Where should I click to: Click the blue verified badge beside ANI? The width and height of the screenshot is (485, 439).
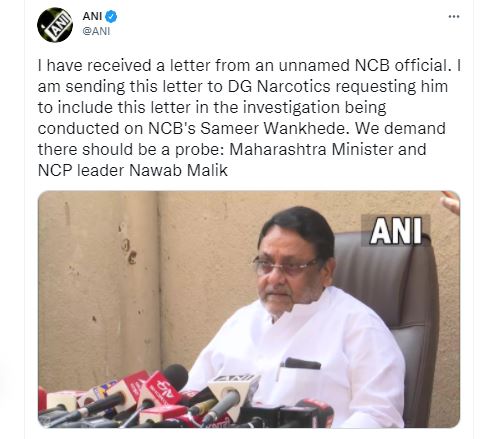(x=111, y=16)
